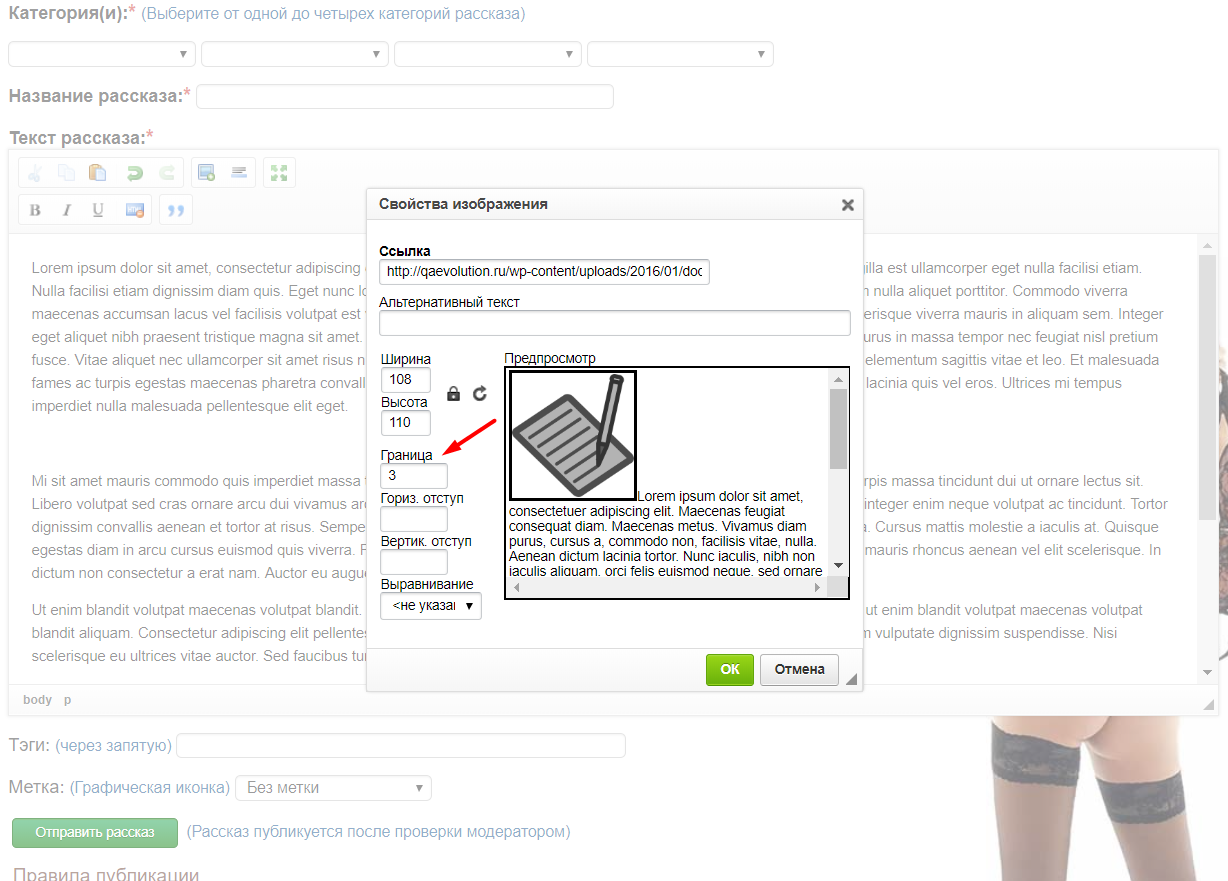The width and height of the screenshot is (1228, 881).
Task: Expand the Метка icon dropdown
Action: [x=333, y=788]
